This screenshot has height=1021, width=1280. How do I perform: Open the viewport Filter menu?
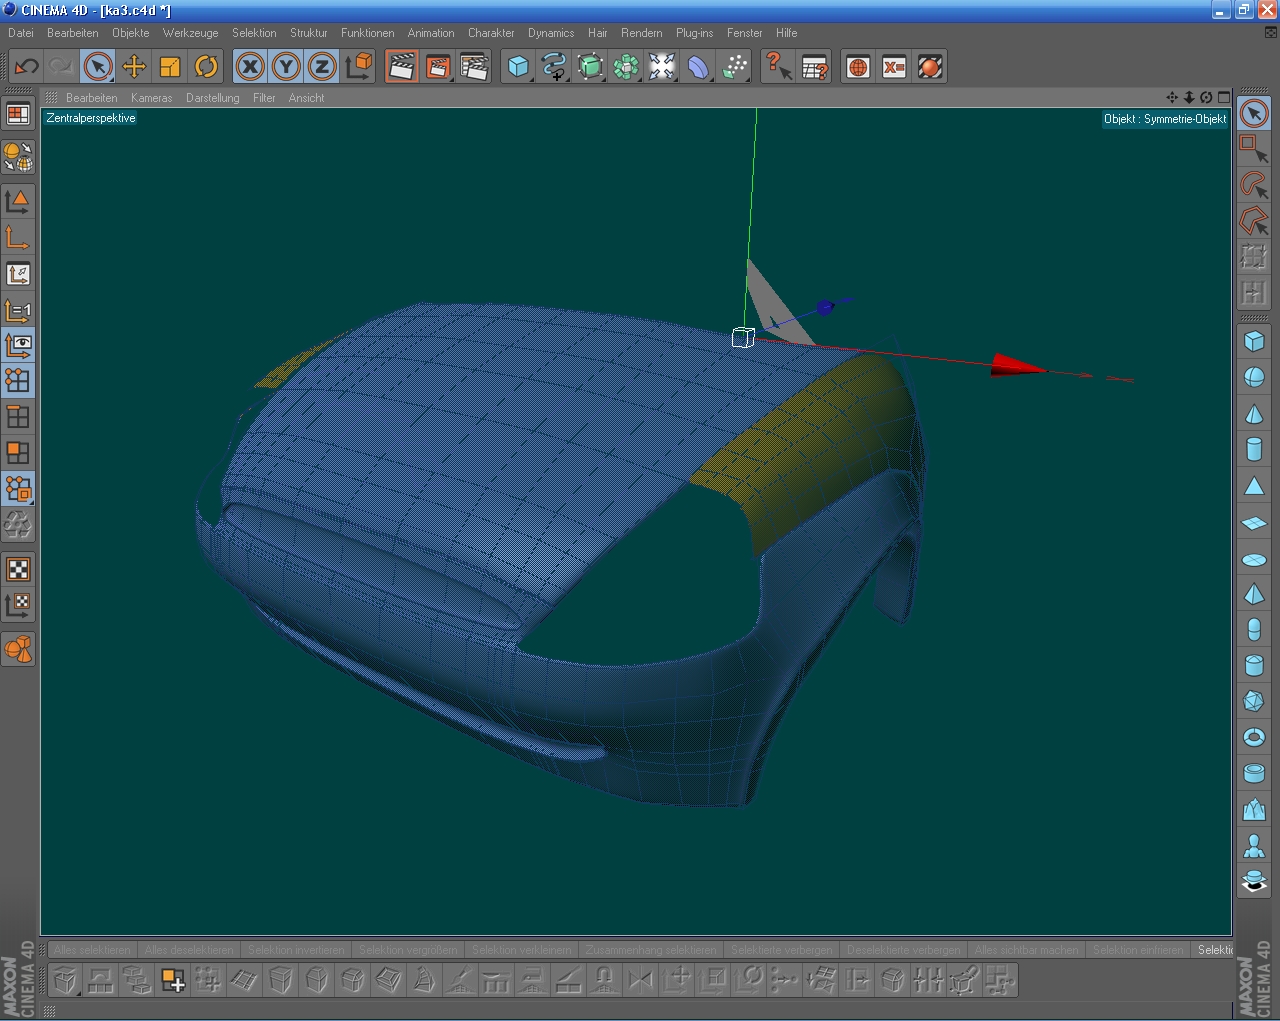pos(264,98)
